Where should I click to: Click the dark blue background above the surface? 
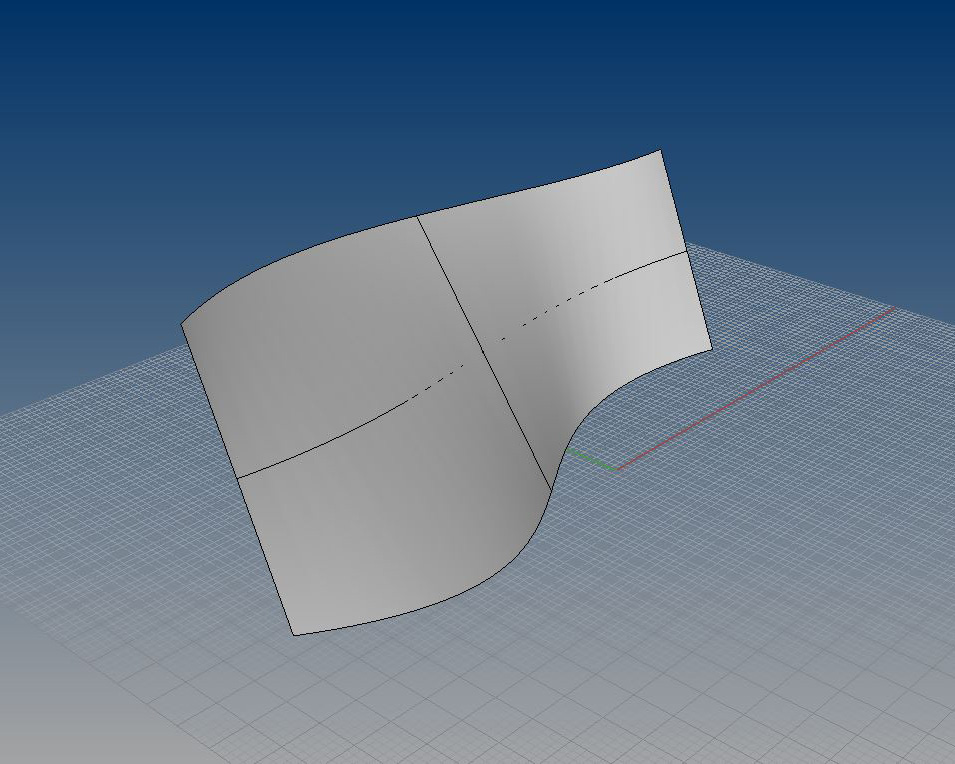pos(400,80)
